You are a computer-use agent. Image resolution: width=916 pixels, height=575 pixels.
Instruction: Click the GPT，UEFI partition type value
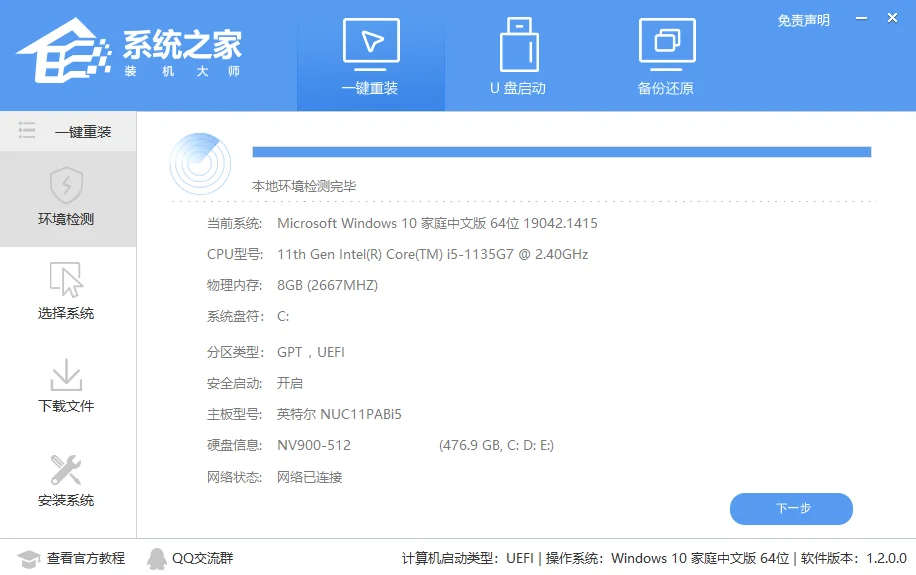311,352
